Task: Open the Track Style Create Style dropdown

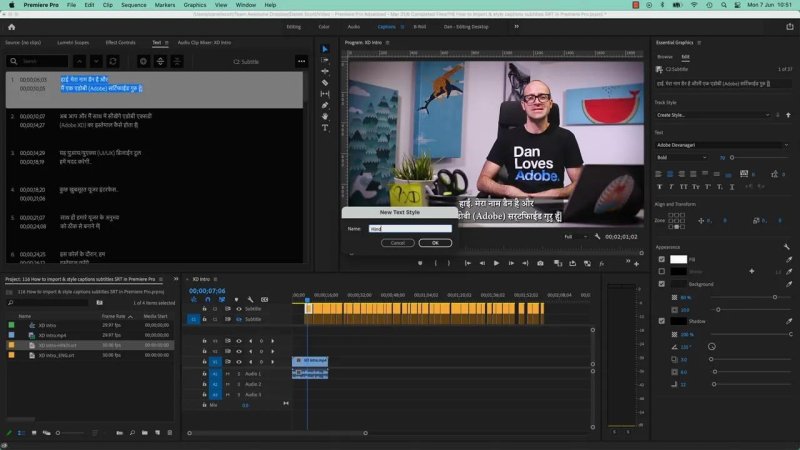Action: tap(713, 115)
